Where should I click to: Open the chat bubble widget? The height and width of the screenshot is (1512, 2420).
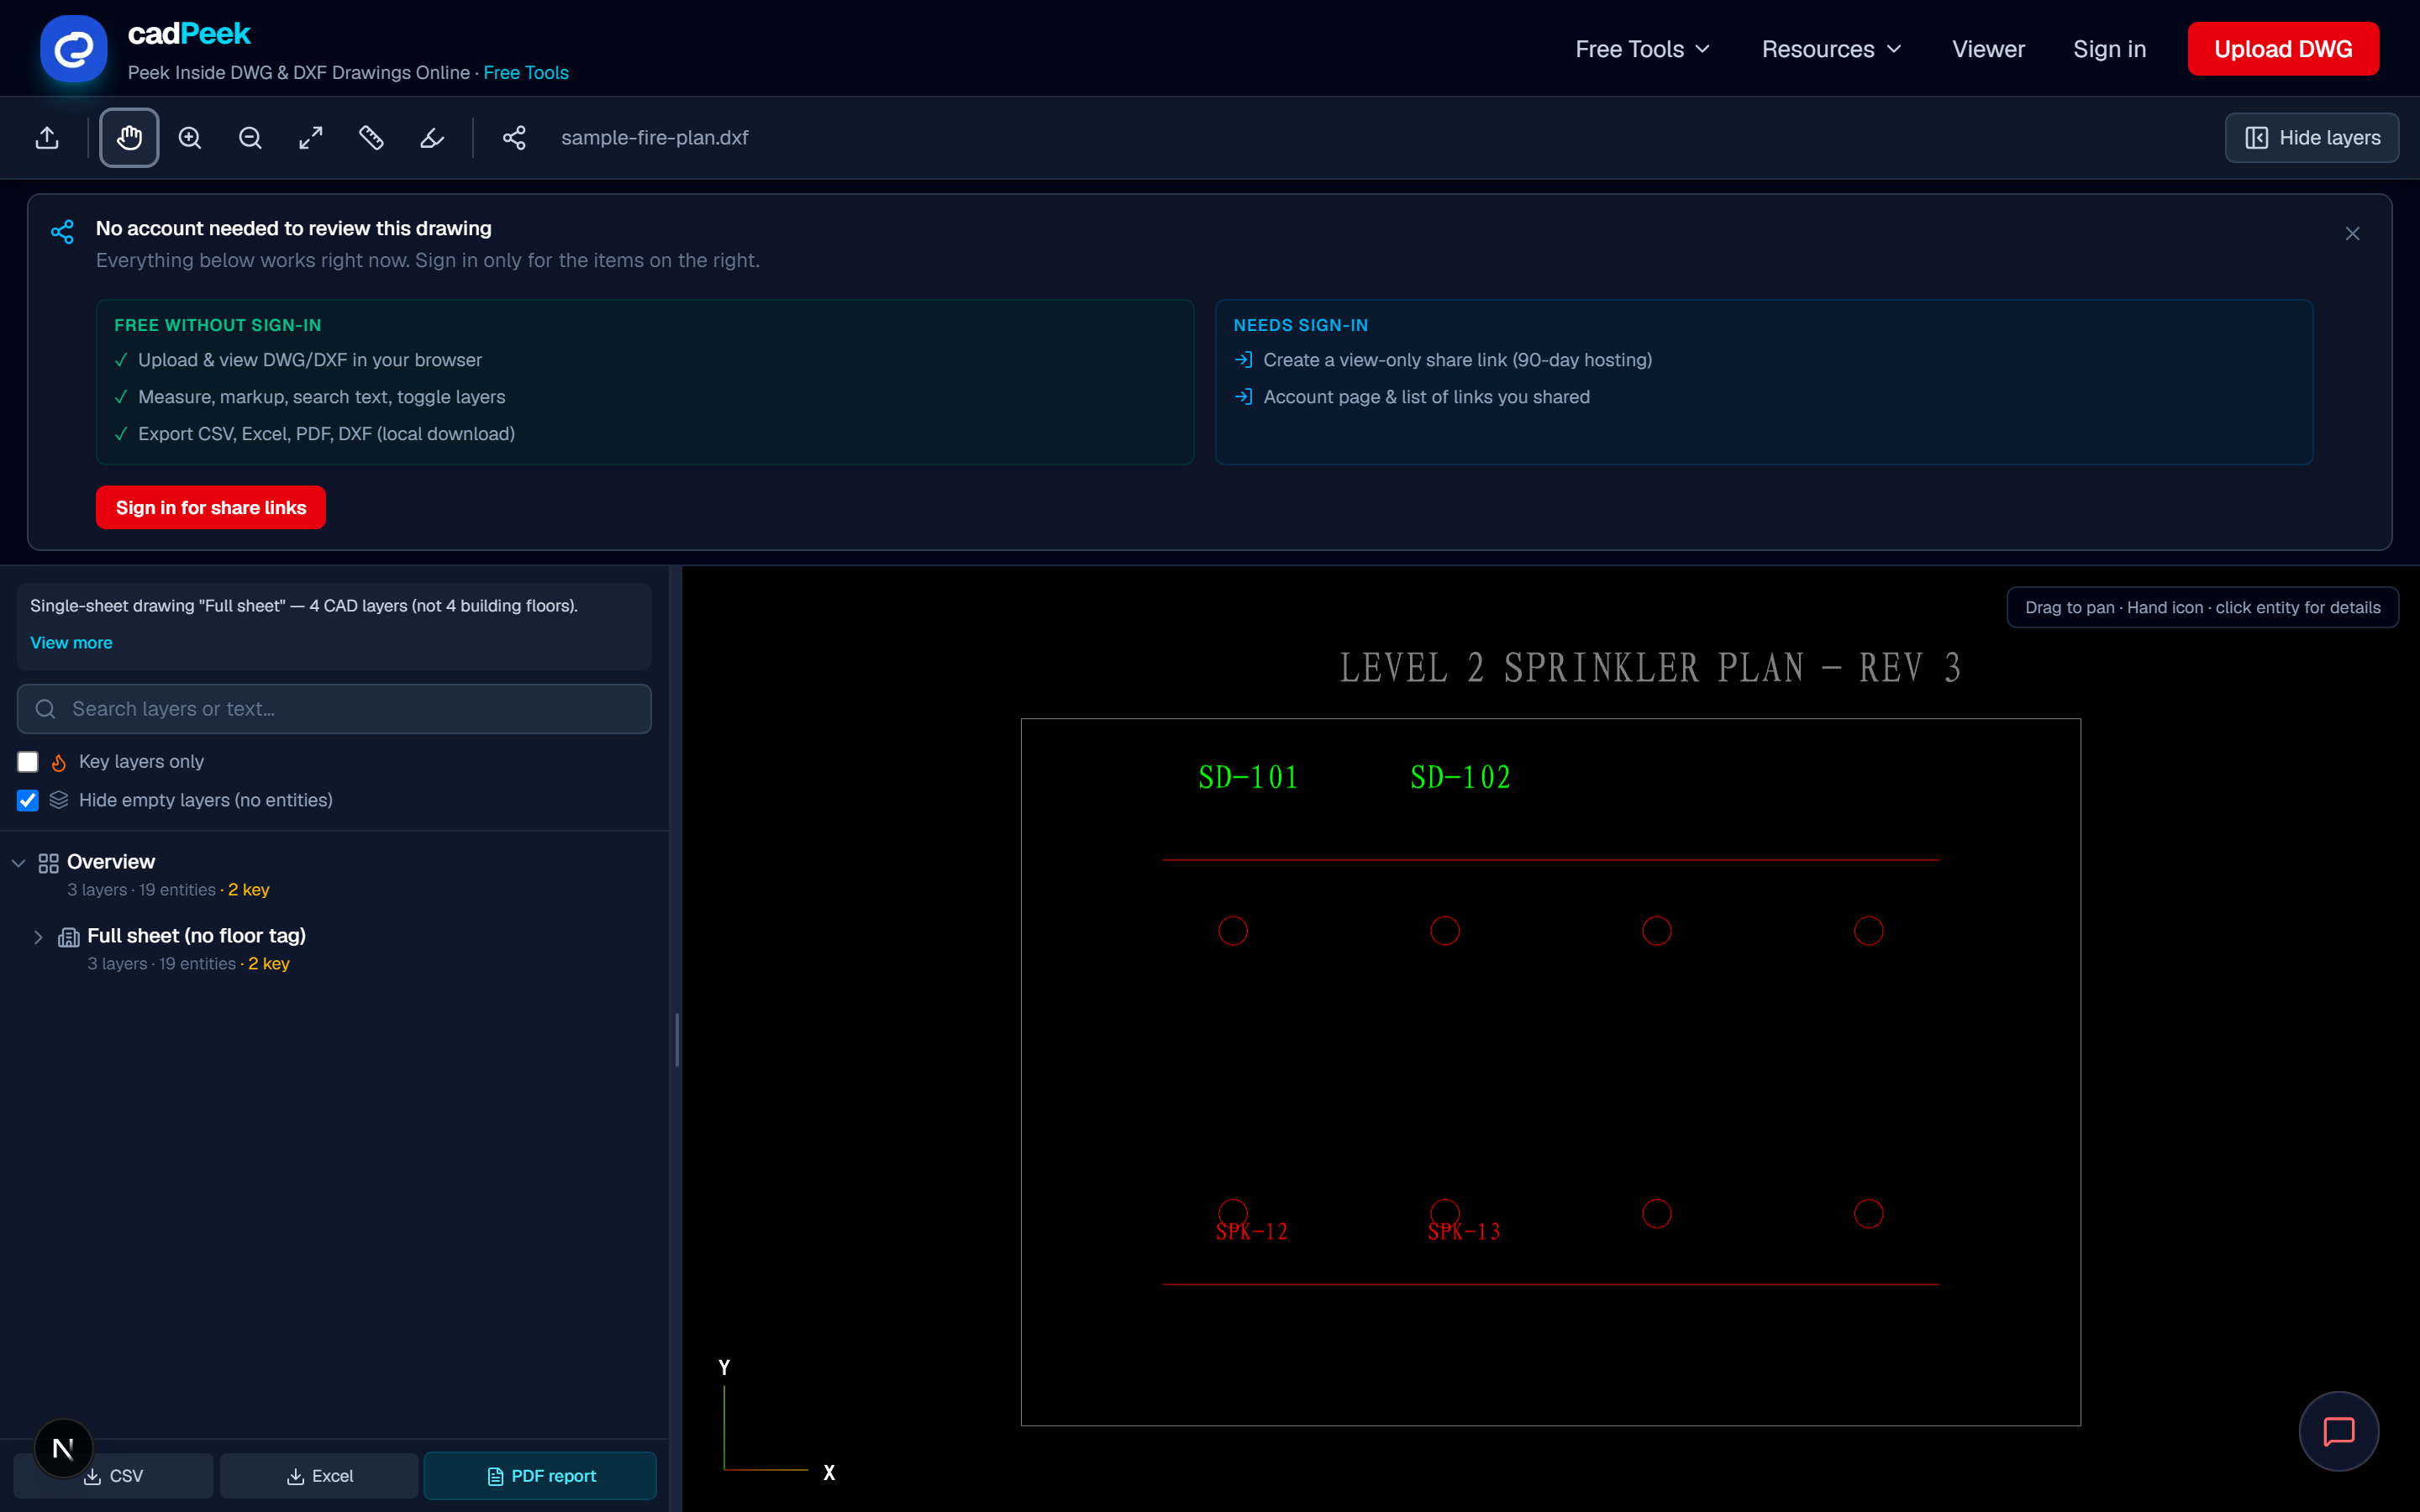[x=2338, y=1431]
